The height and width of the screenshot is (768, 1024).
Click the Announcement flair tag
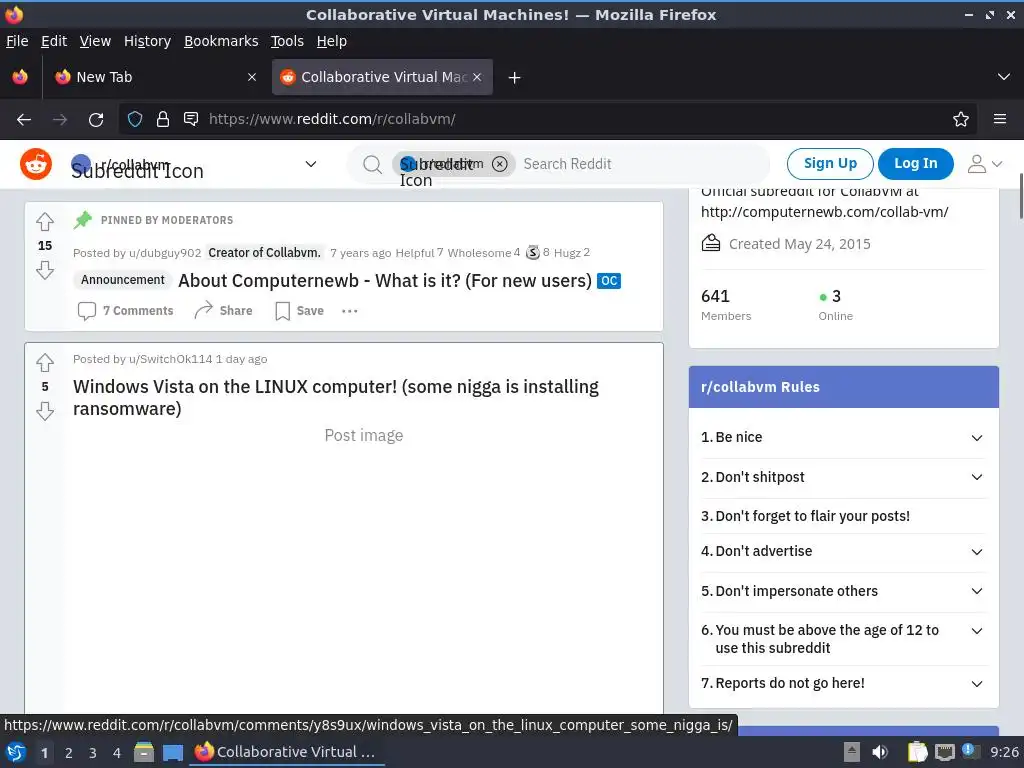123,280
